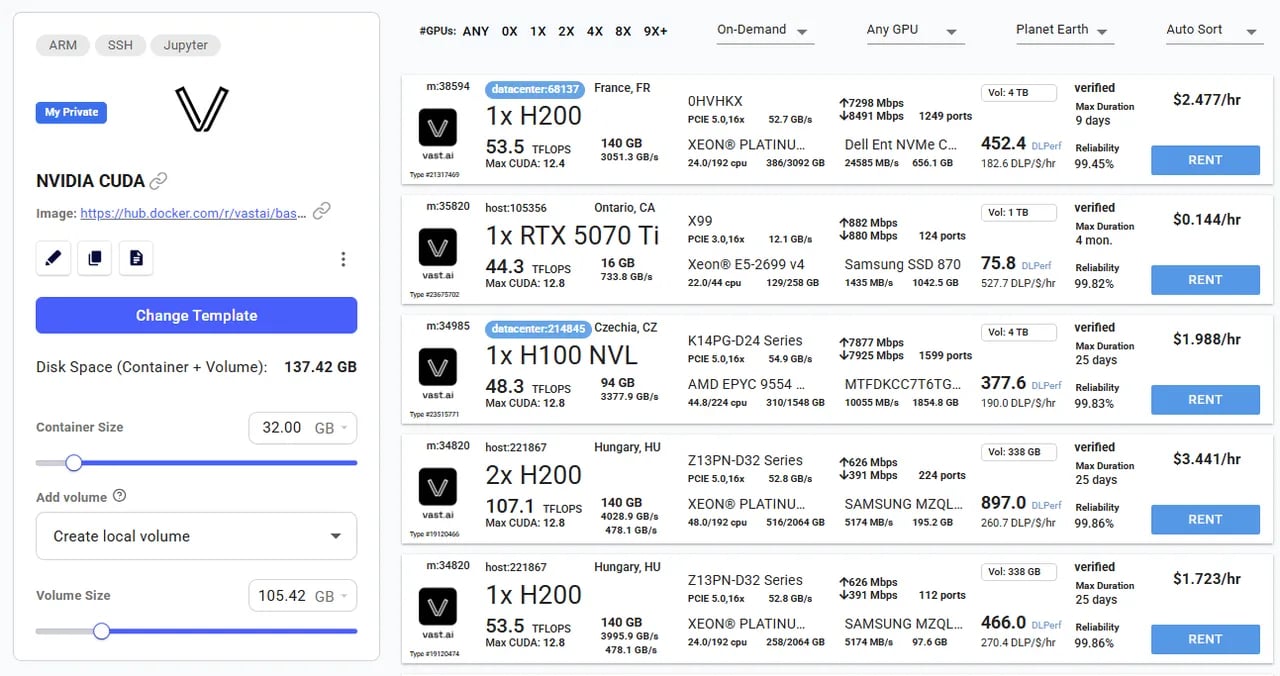The image size is (1280, 676).
Task: Open the Any GPU model dropdown
Action: pyautogui.click(x=915, y=31)
